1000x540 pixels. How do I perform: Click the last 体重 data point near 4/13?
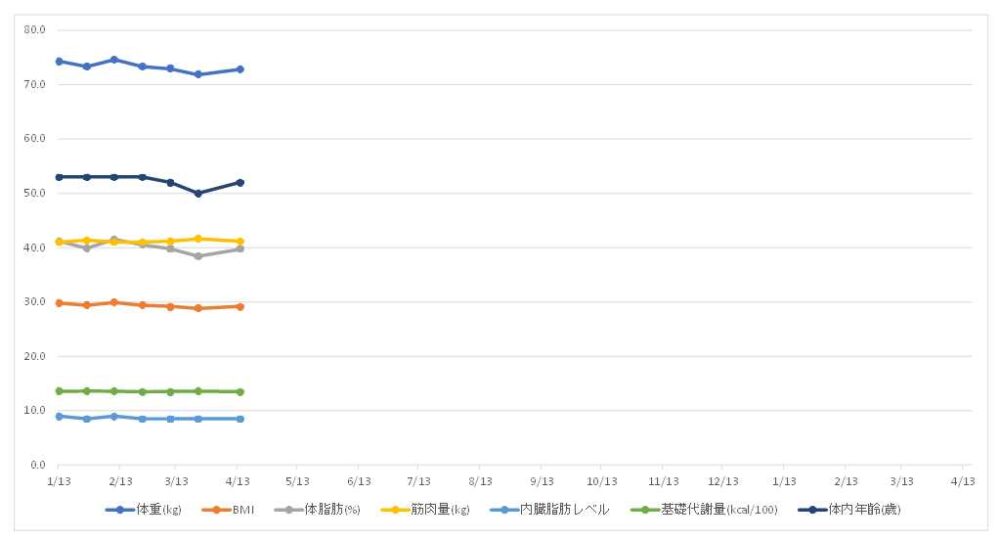click(x=240, y=69)
